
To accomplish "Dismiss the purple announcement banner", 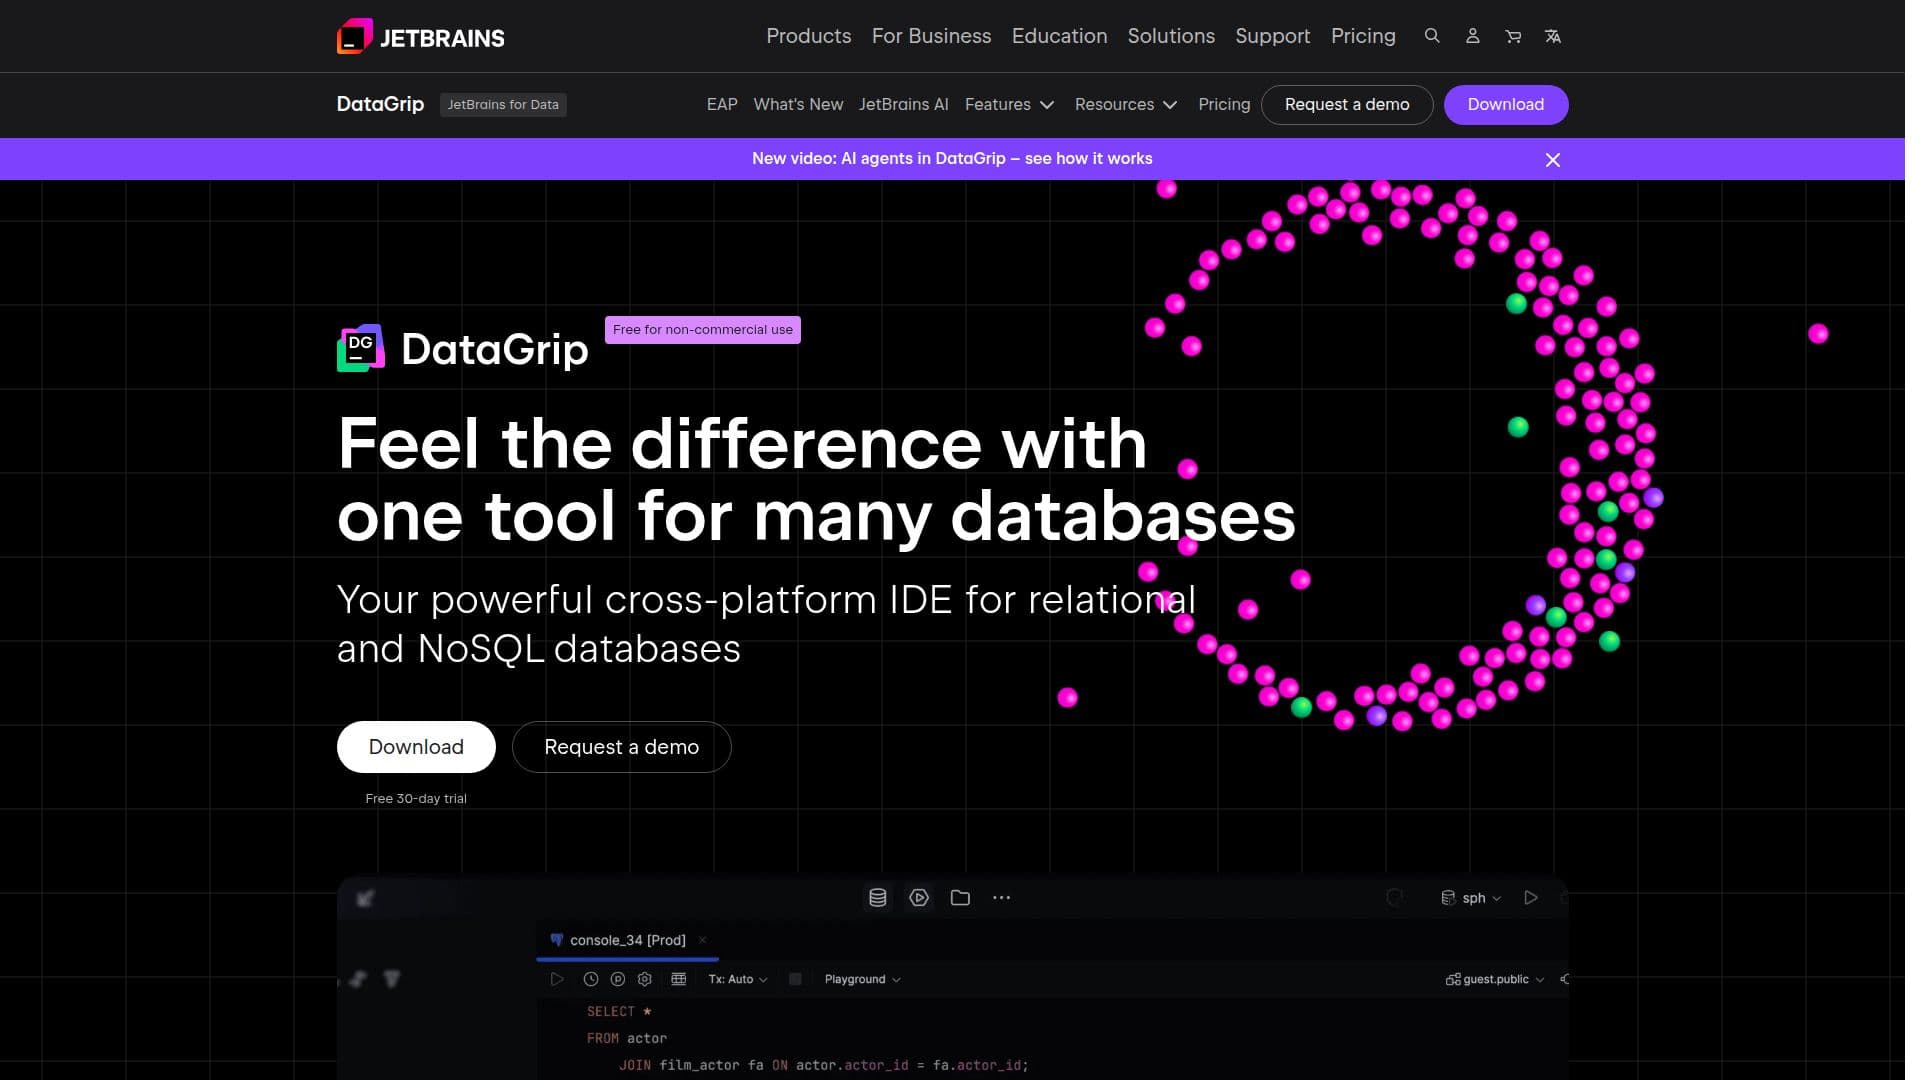I will tap(1553, 160).
